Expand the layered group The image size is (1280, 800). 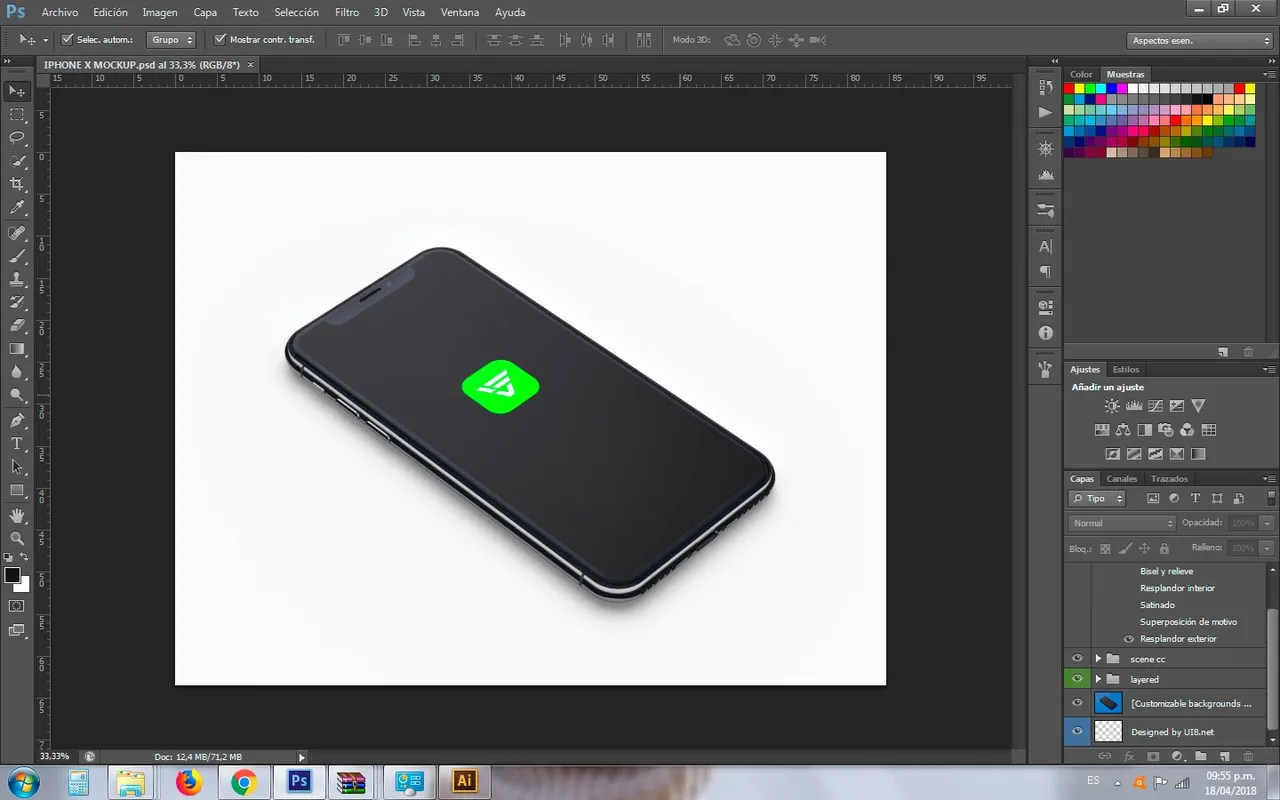[x=1098, y=679]
